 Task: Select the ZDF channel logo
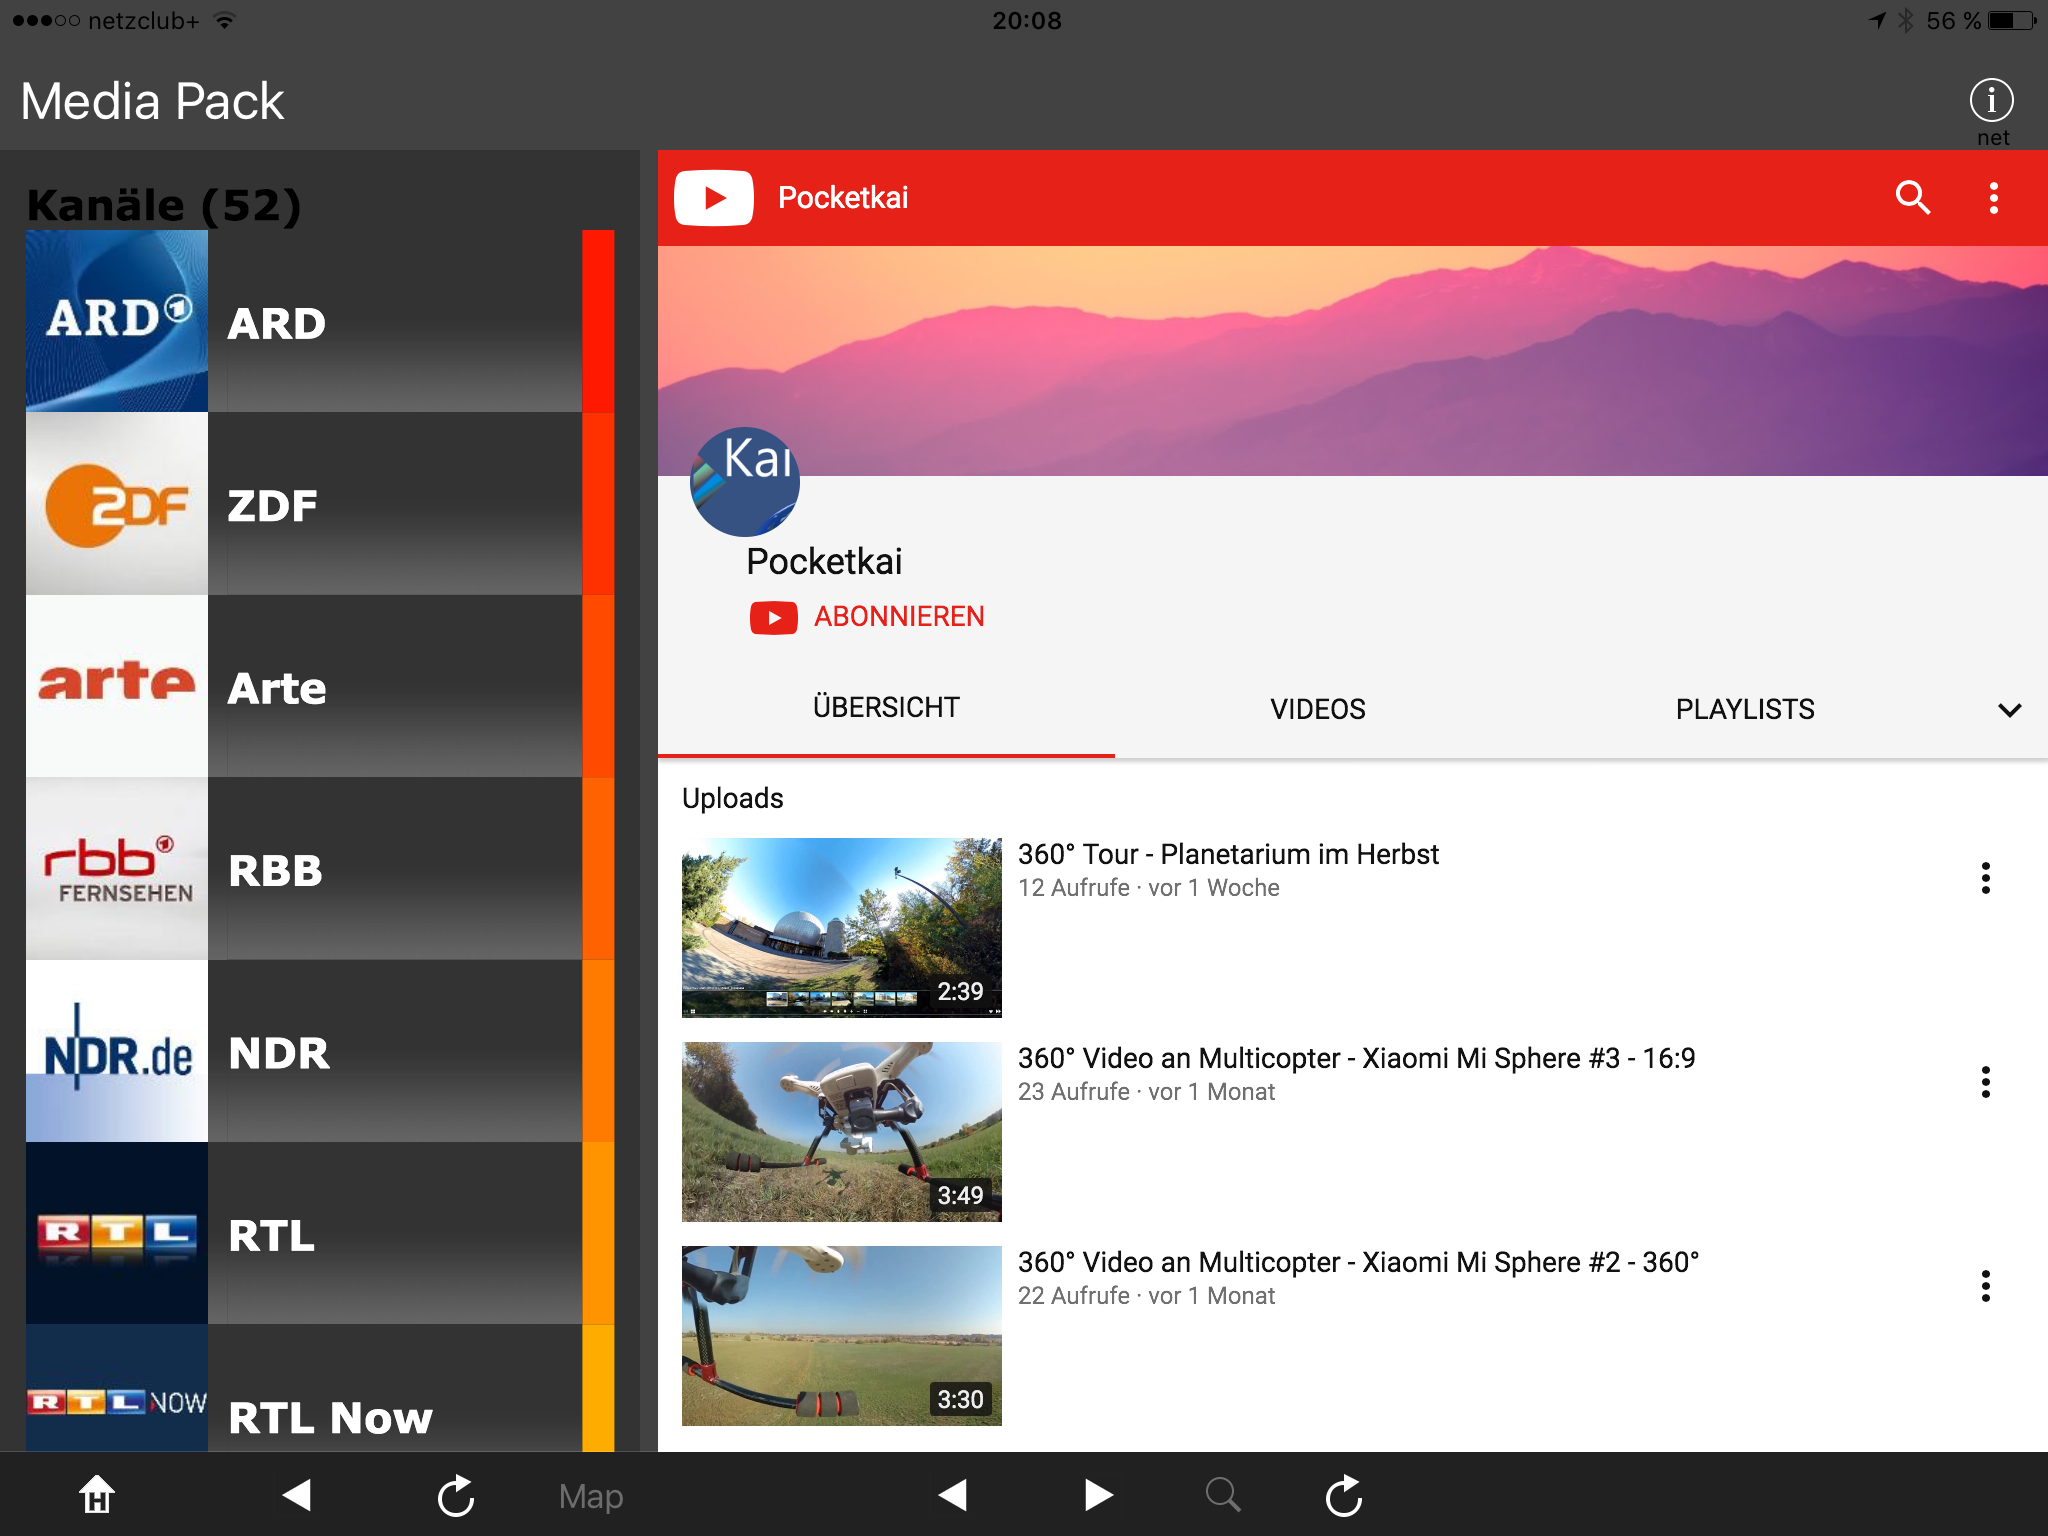tap(117, 504)
